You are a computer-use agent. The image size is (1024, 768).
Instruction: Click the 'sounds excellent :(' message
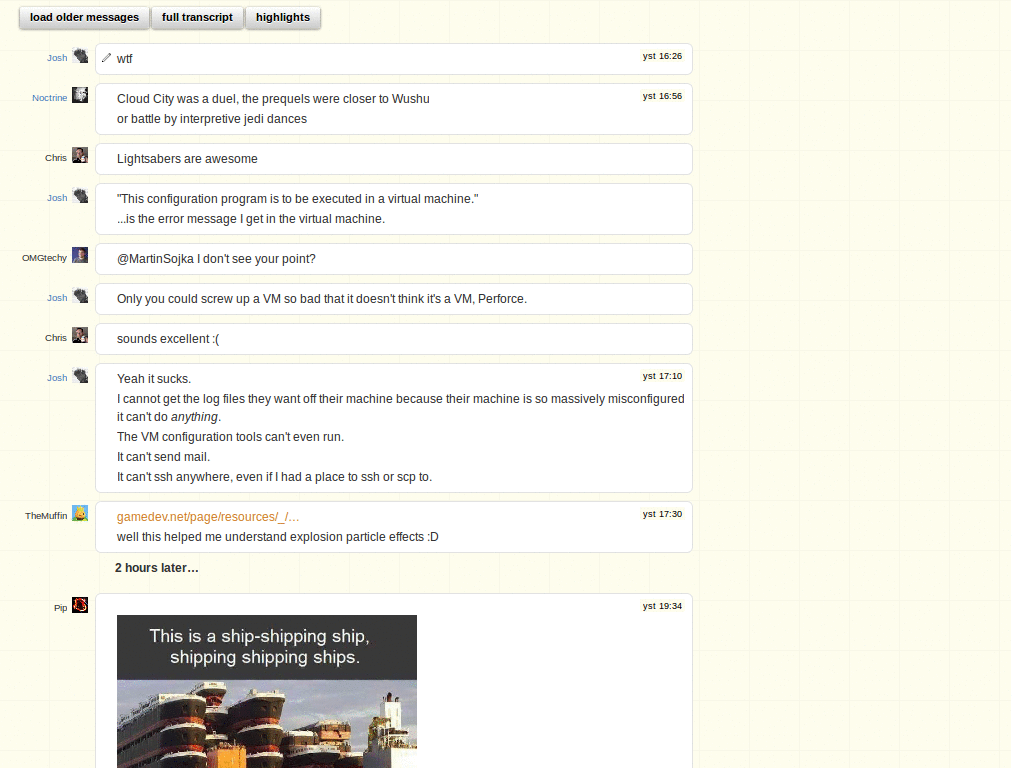[x=168, y=339]
